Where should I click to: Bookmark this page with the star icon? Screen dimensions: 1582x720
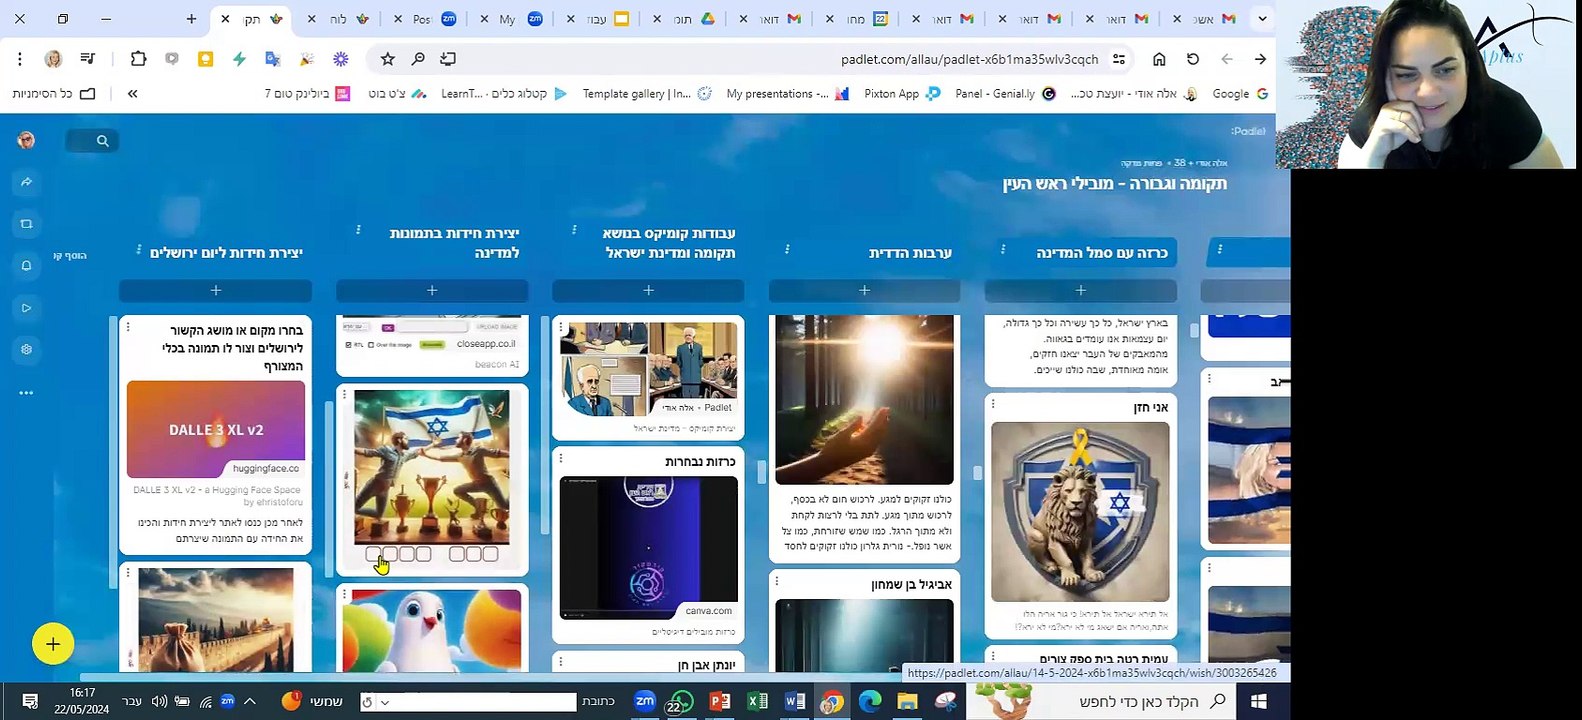388,59
